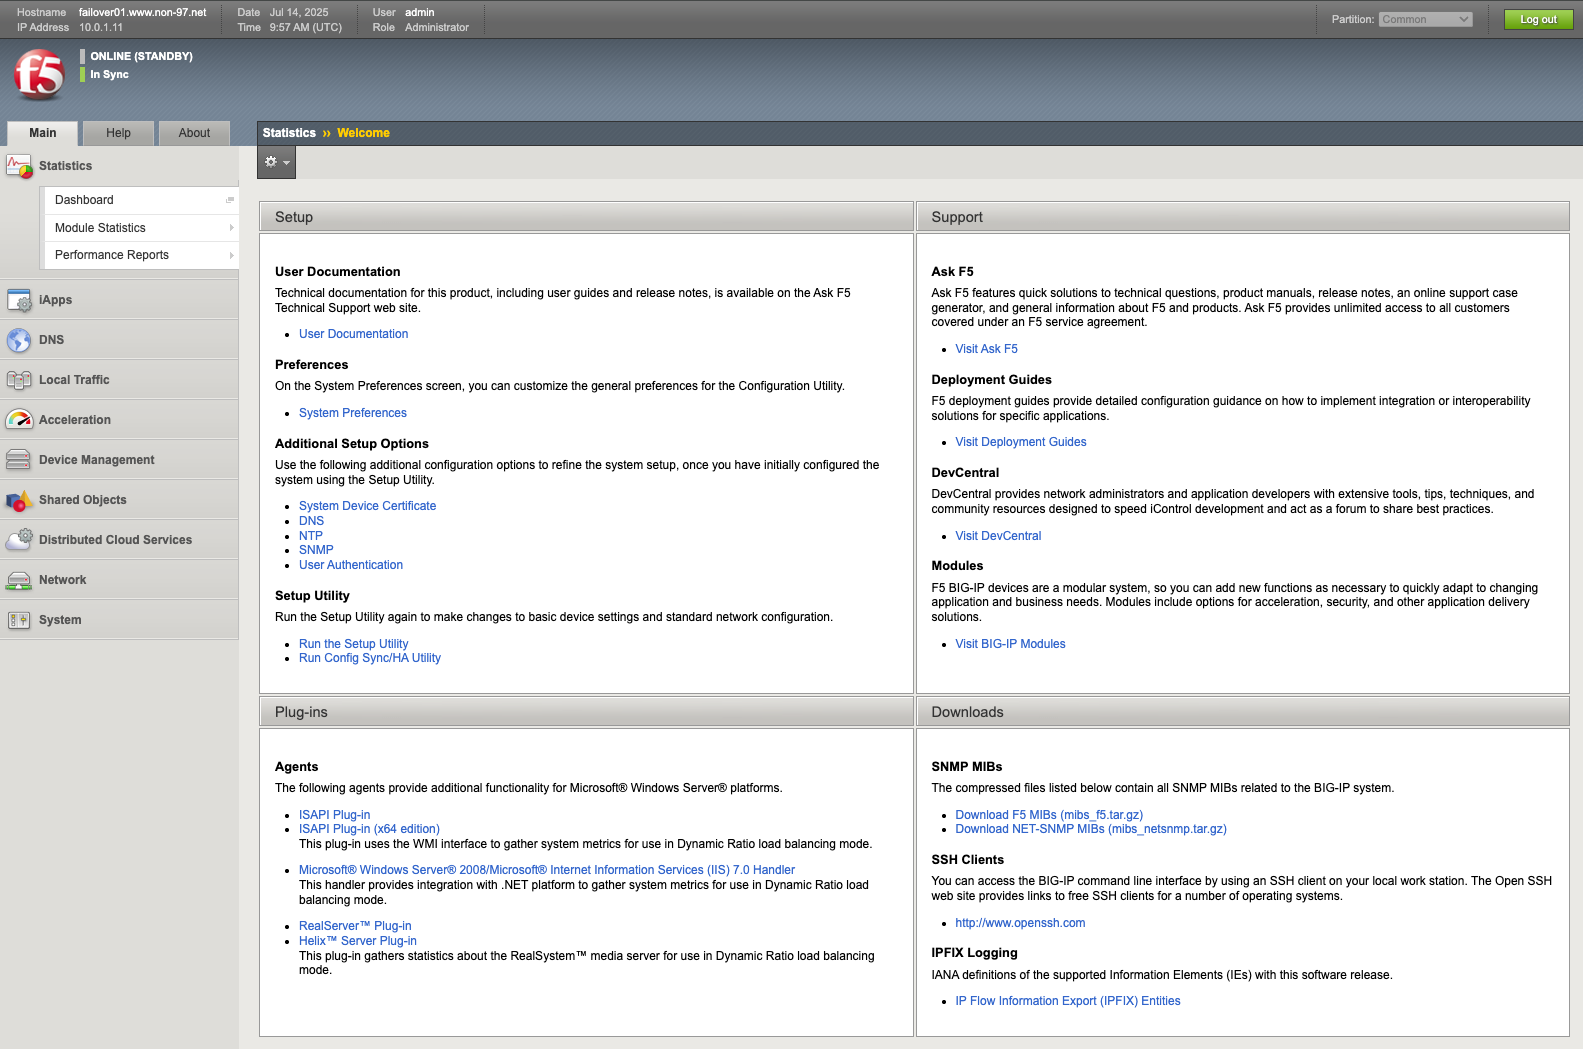This screenshot has height=1049, width=1583.
Task: Click Visit Deployment Guides link
Action: pyautogui.click(x=1020, y=442)
